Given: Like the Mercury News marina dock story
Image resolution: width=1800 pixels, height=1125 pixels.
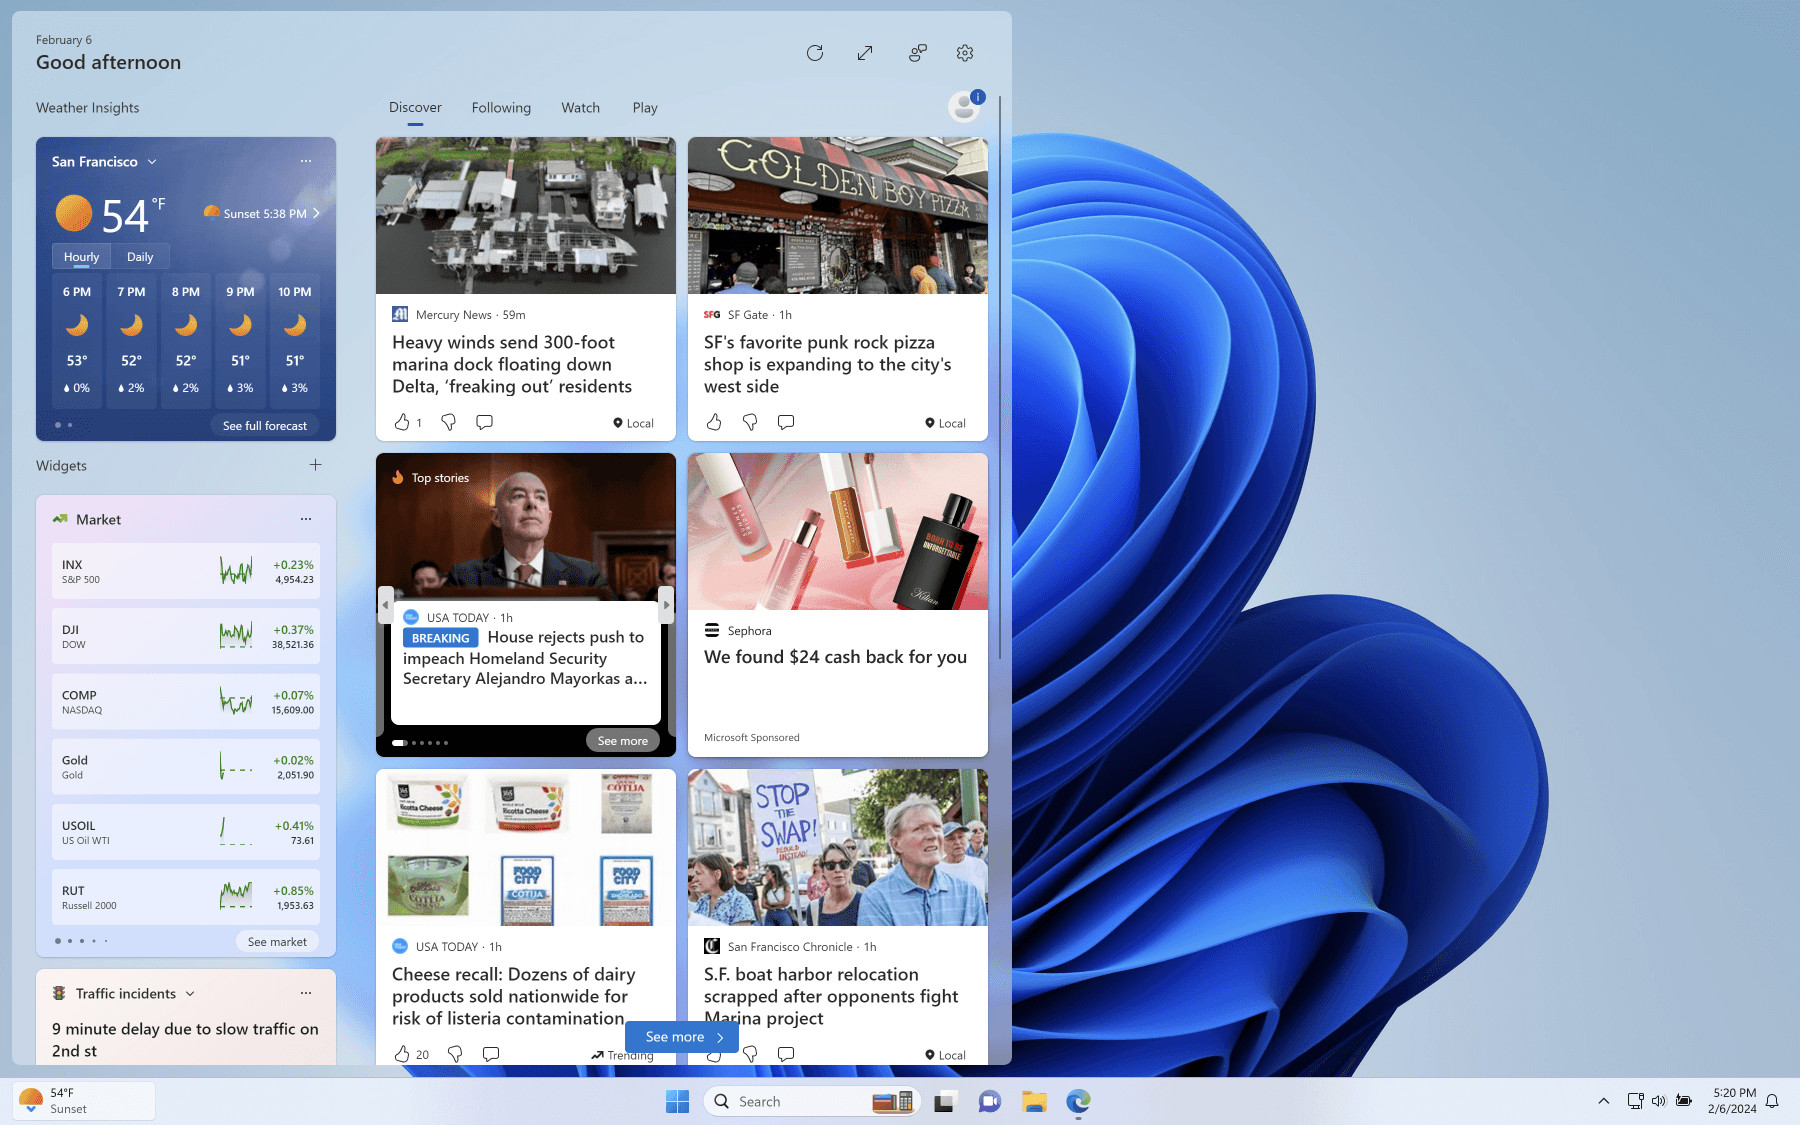Looking at the screenshot, I should click(x=402, y=422).
